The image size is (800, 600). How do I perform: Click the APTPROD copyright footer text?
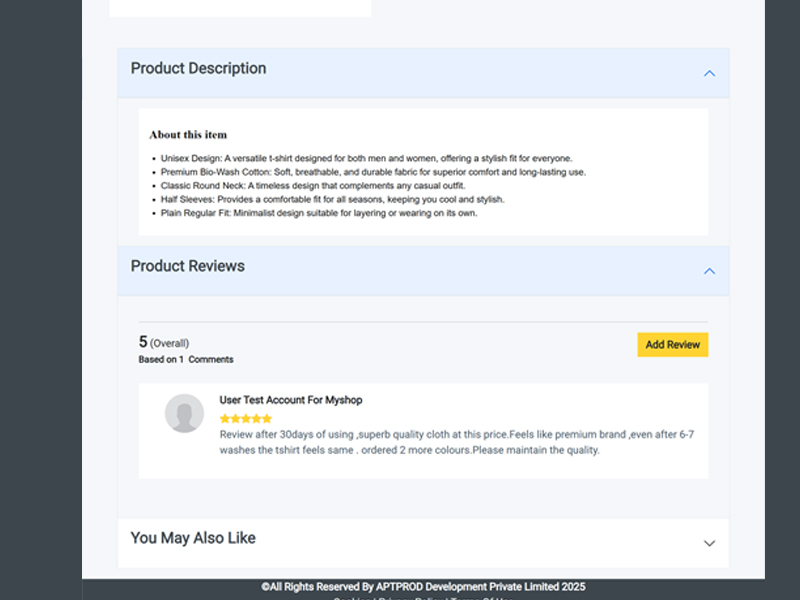tap(423, 587)
